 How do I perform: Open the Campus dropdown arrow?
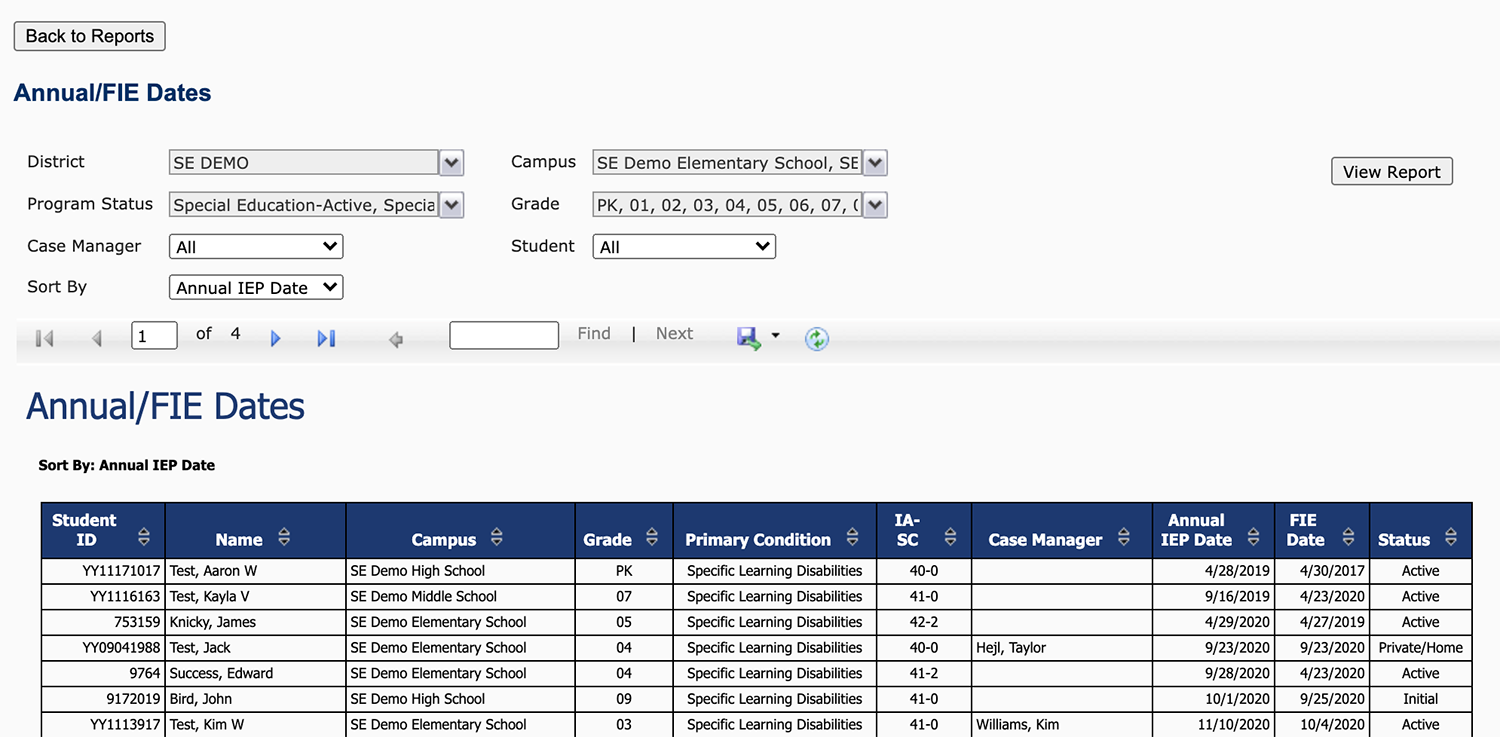pos(875,162)
